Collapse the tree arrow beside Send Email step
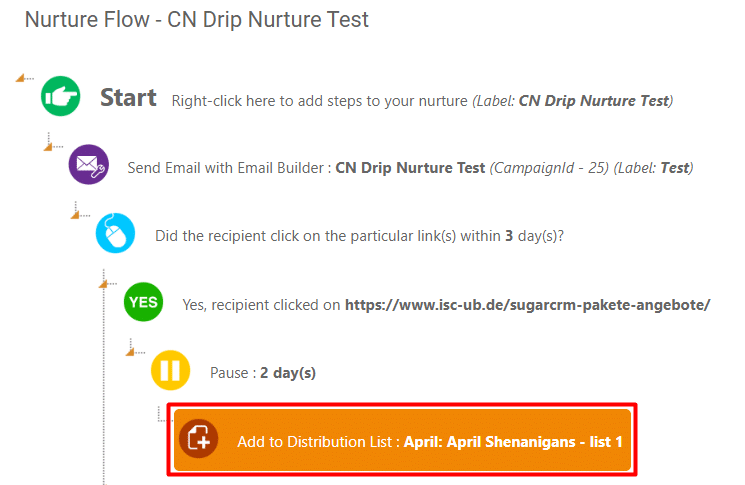745x485 pixels. pyautogui.click(x=48, y=147)
